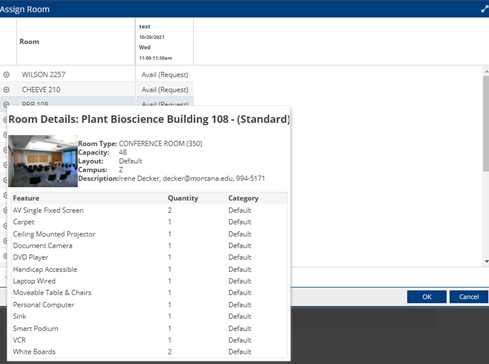Screen dimensions: 489x364
Task: Confirm room assignment with OK
Action: pos(427,297)
